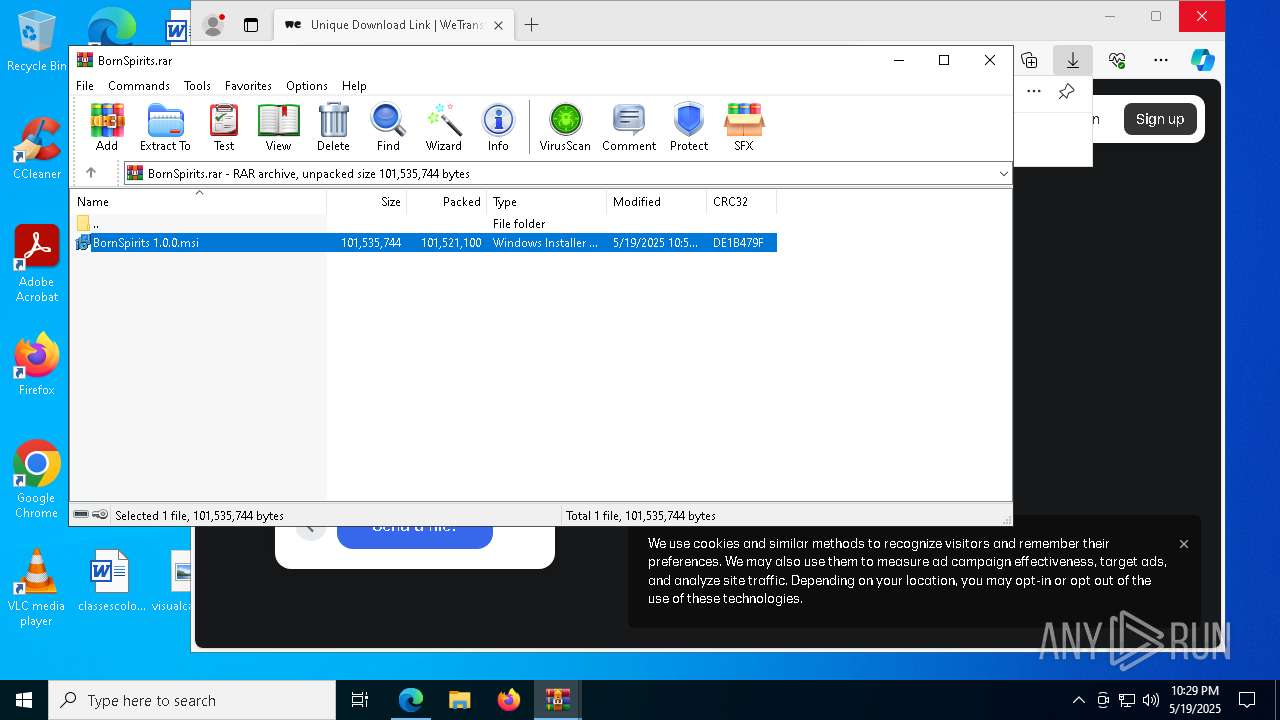Open the File menu
This screenshot has height=720, width=1280.
coord(85,86)
